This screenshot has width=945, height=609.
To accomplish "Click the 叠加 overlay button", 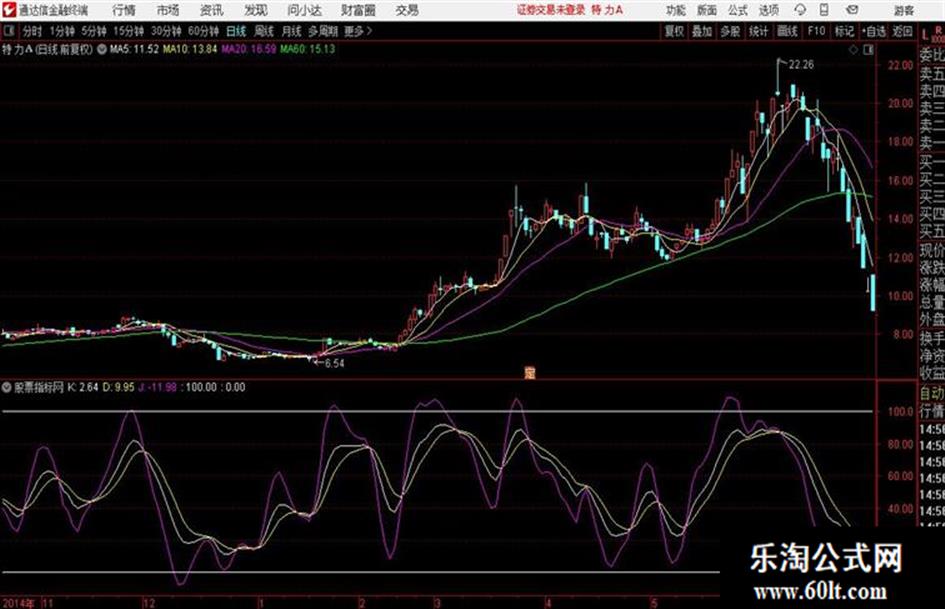I will (x=702, y=31).
